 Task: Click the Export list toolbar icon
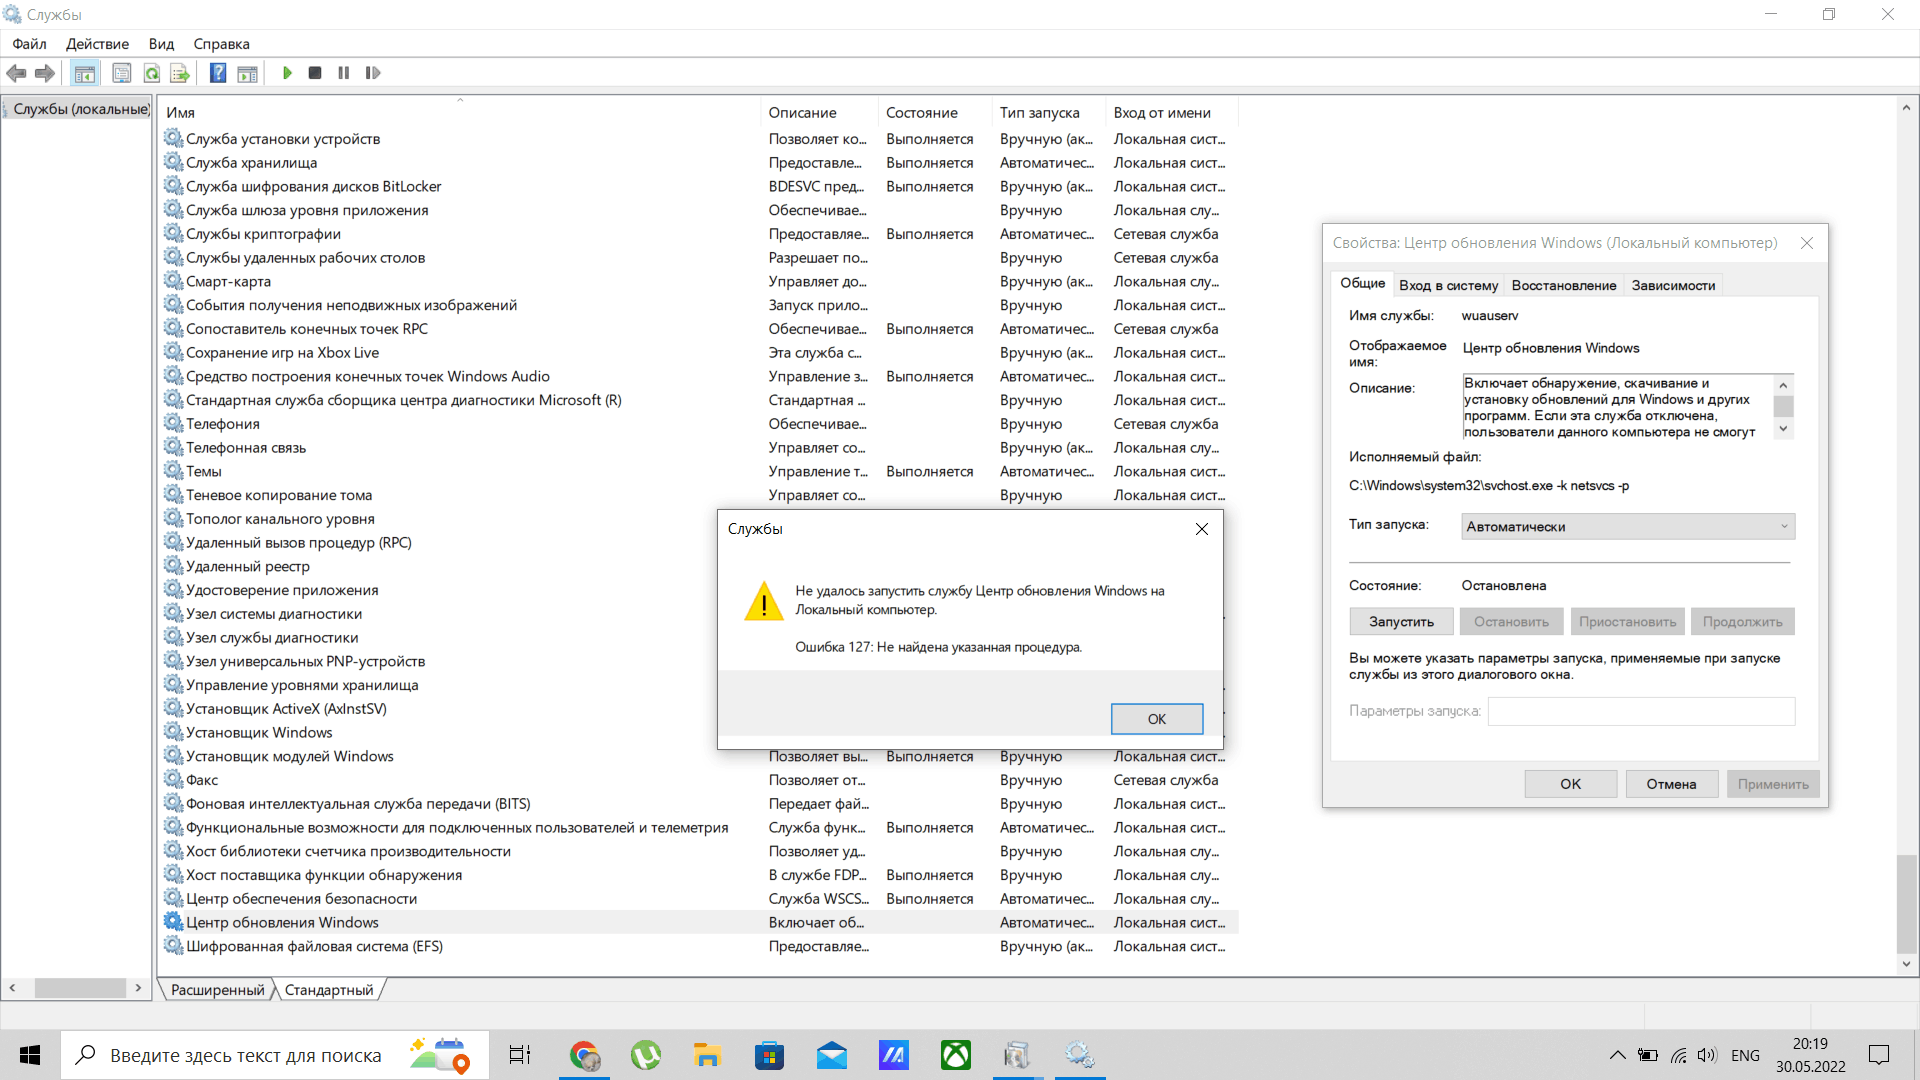point(180,73)
